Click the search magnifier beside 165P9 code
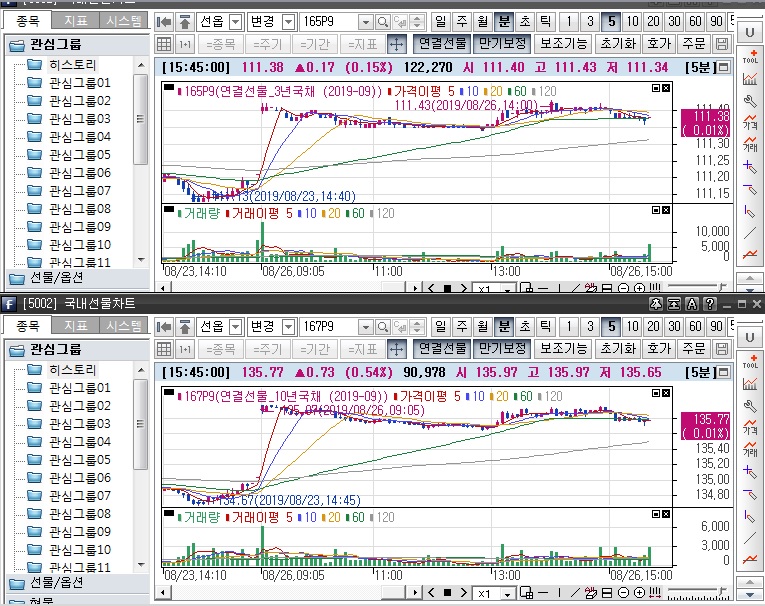 click(383, 22)
